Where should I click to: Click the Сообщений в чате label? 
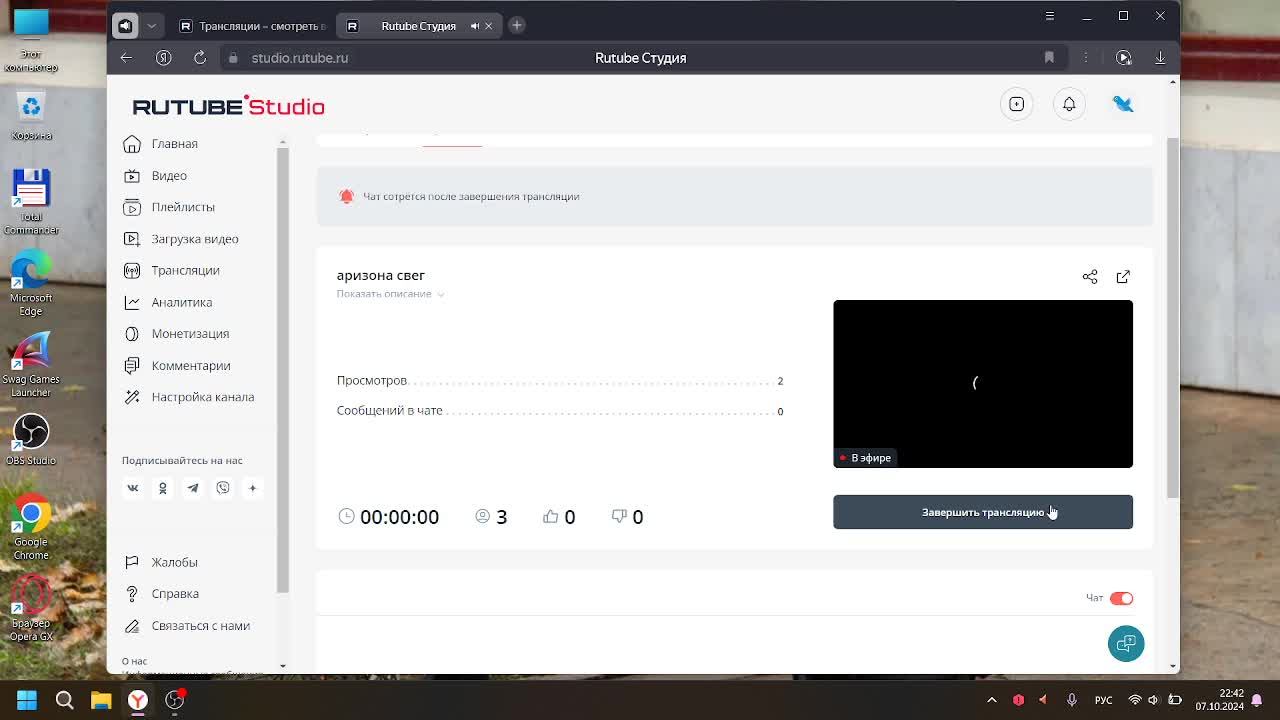click(389, 411)
